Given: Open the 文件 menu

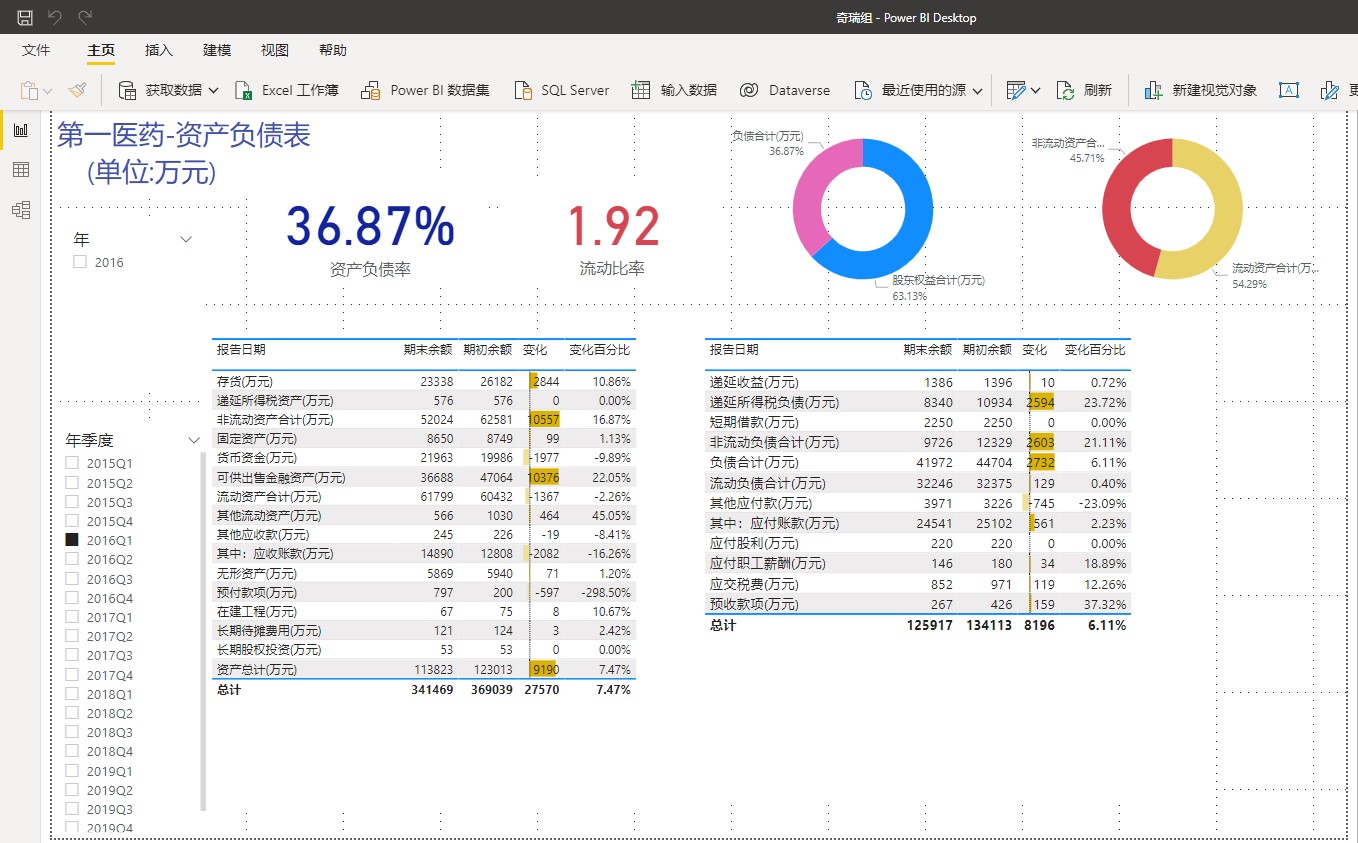Looking at the screenshot, I should click(36, 50).
